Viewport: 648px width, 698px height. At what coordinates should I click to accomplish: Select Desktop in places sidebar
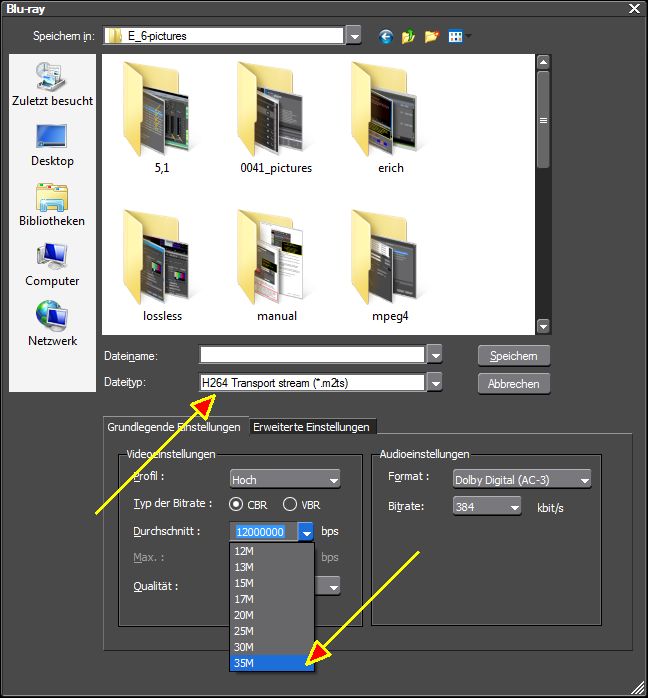pyautogui.click(x=52, y=145)
